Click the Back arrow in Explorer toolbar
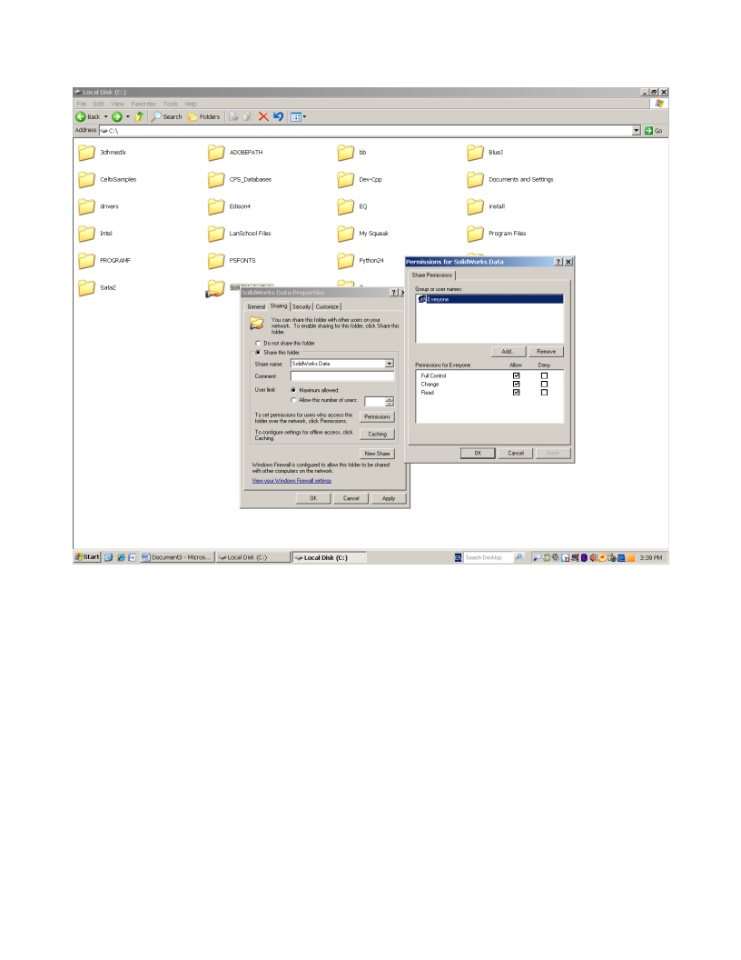The width and height of the screenshot is (741, 960). (x=80, y=116)
